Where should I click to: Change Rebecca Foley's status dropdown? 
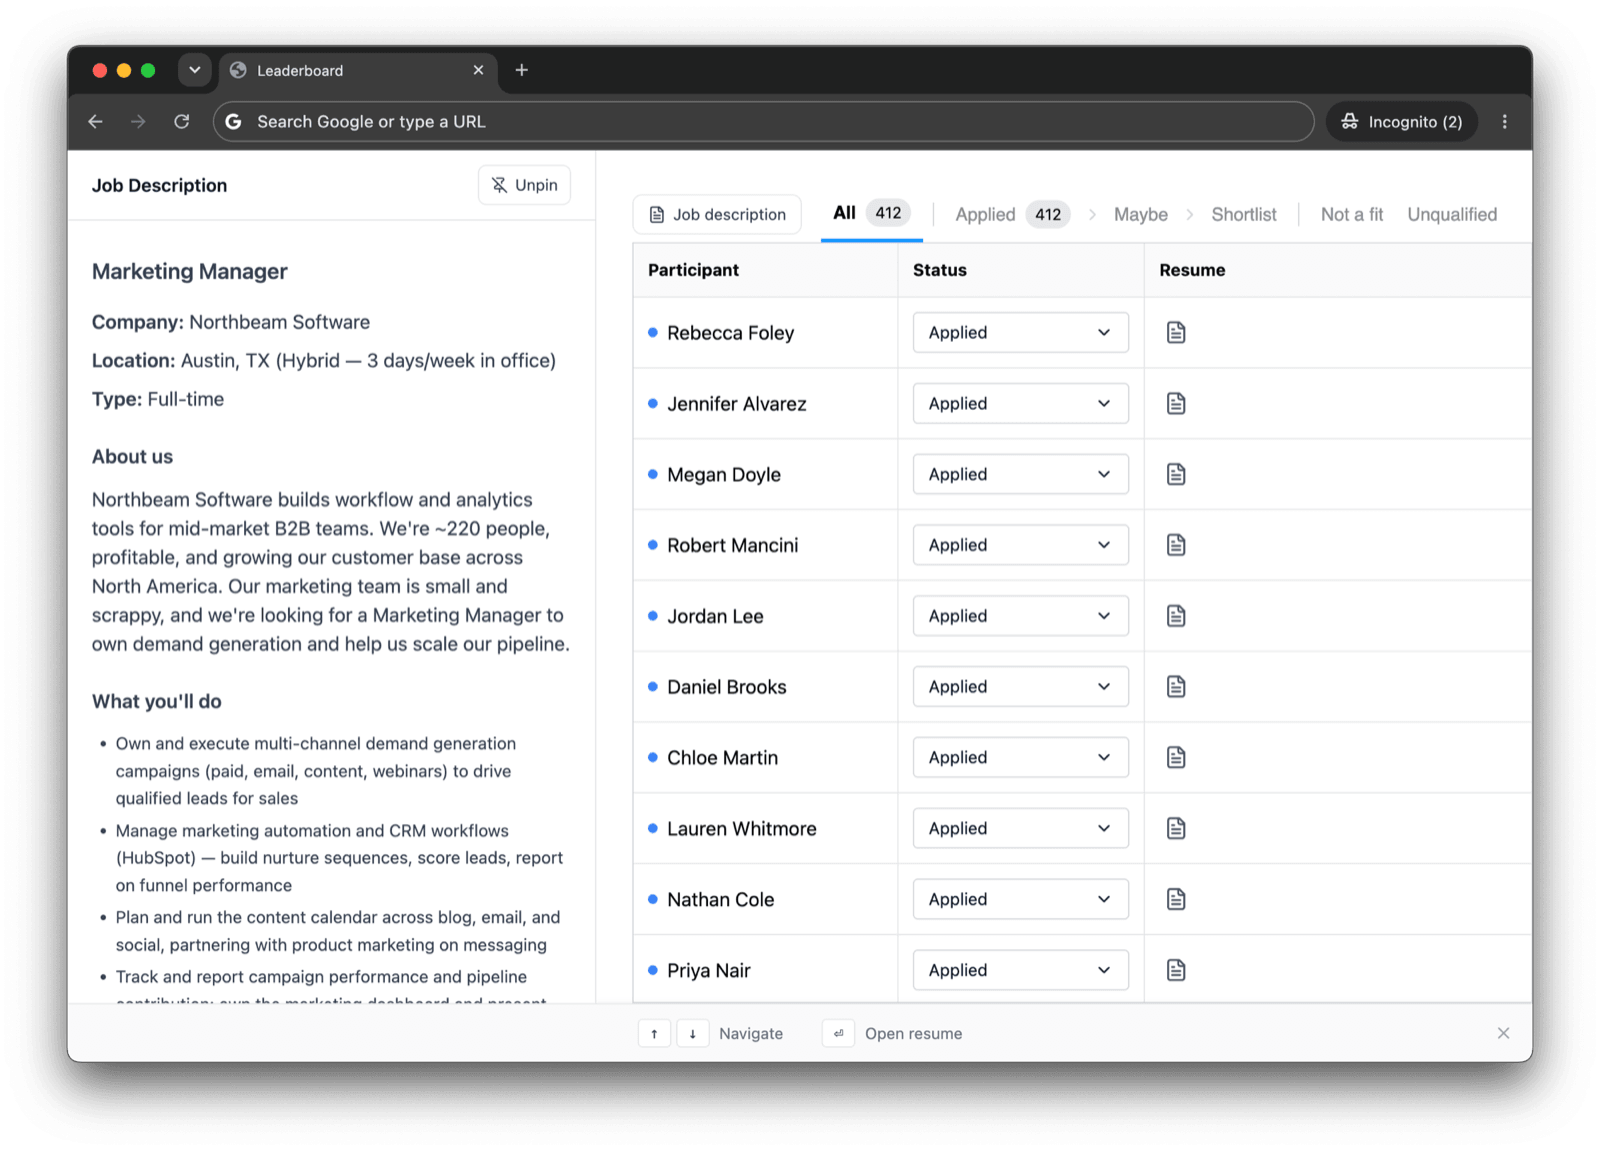point(1020,332)
